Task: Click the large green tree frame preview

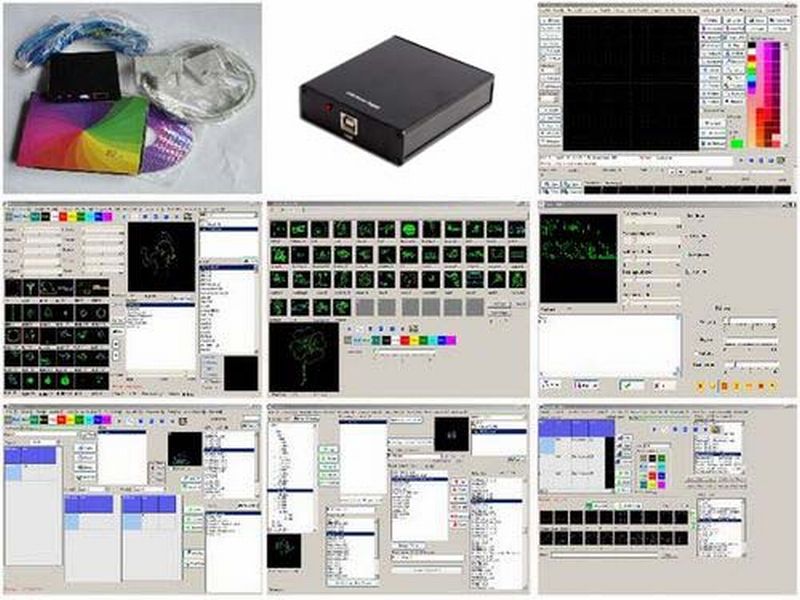Action: (x=303, y=356)
